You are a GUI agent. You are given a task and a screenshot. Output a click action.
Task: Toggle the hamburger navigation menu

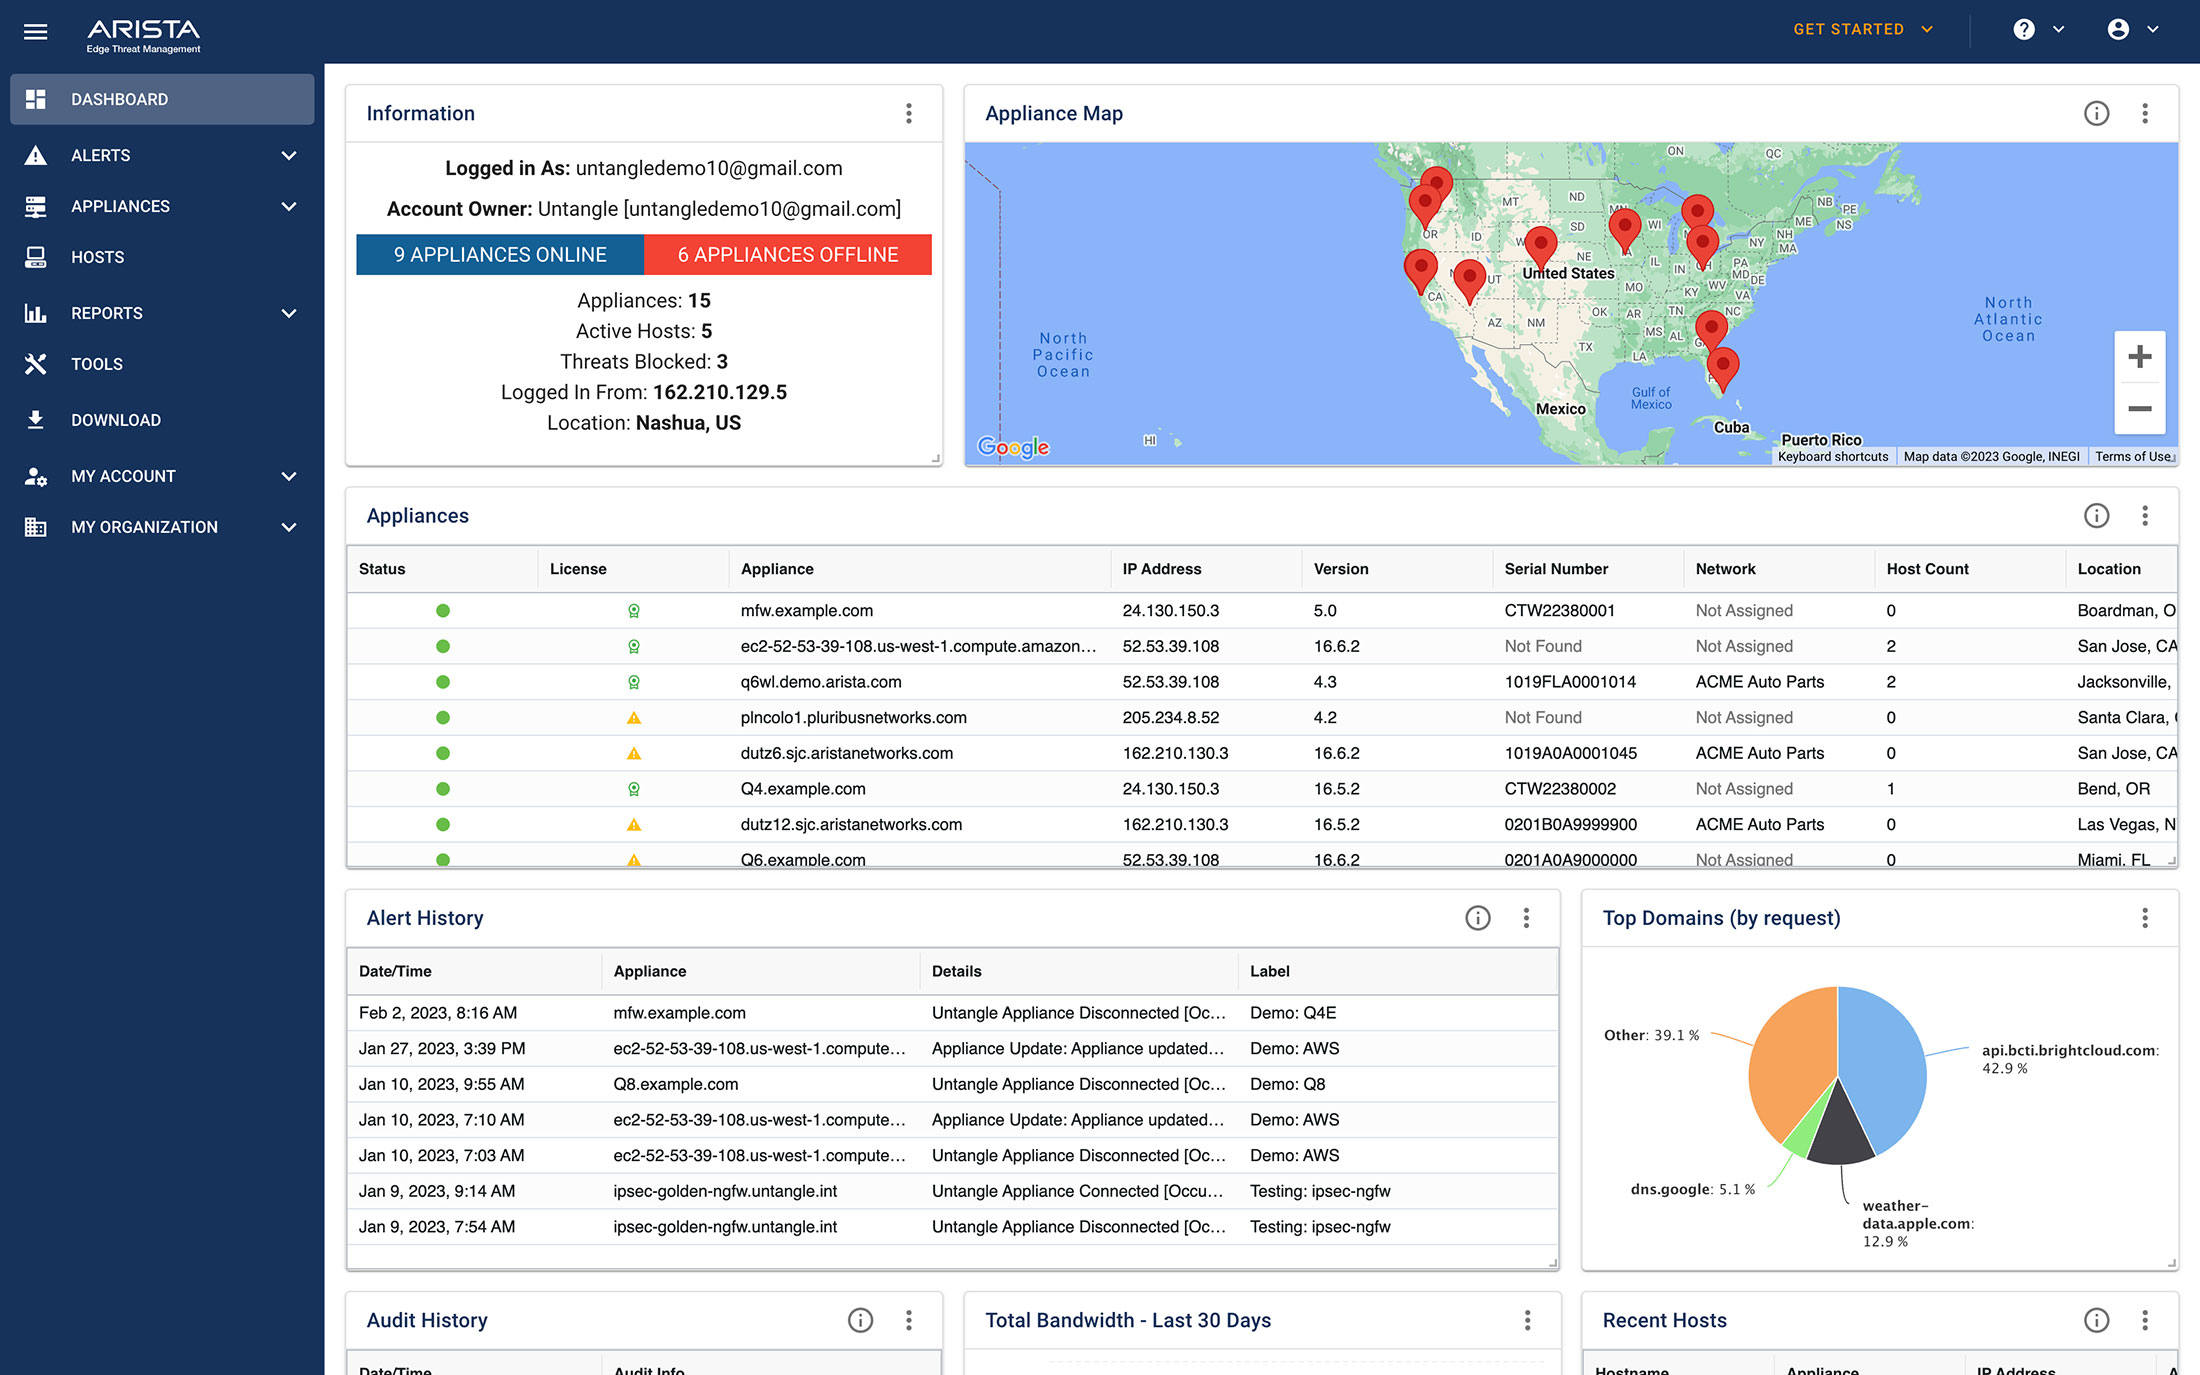(x=36, y=31)
